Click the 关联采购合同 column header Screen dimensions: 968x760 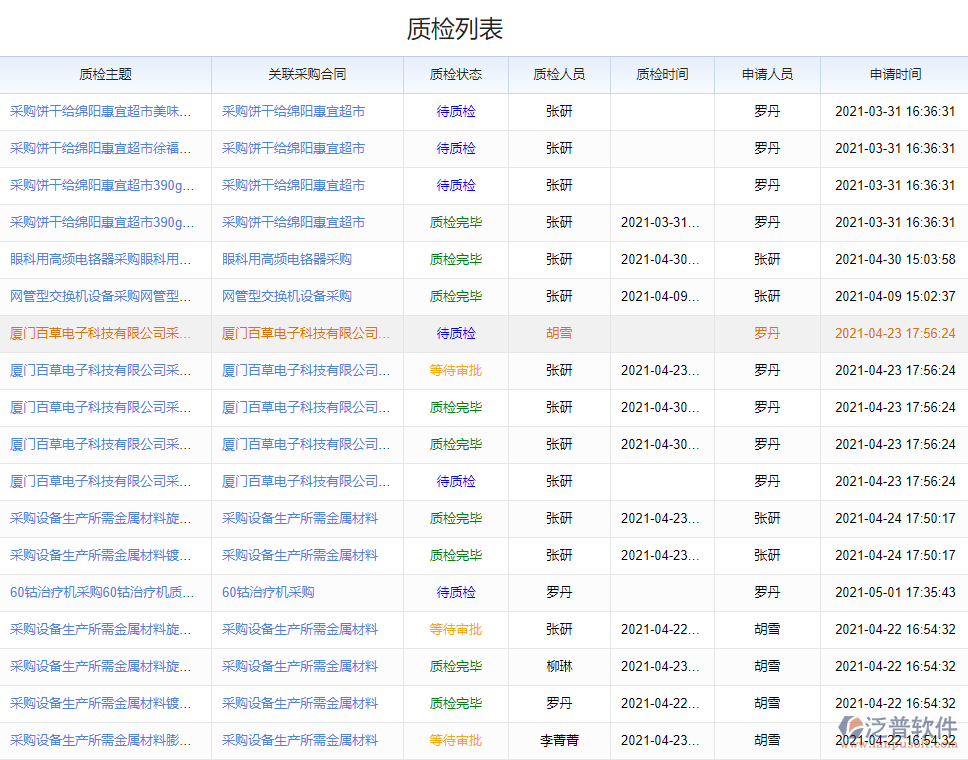[x=307, y=74]
